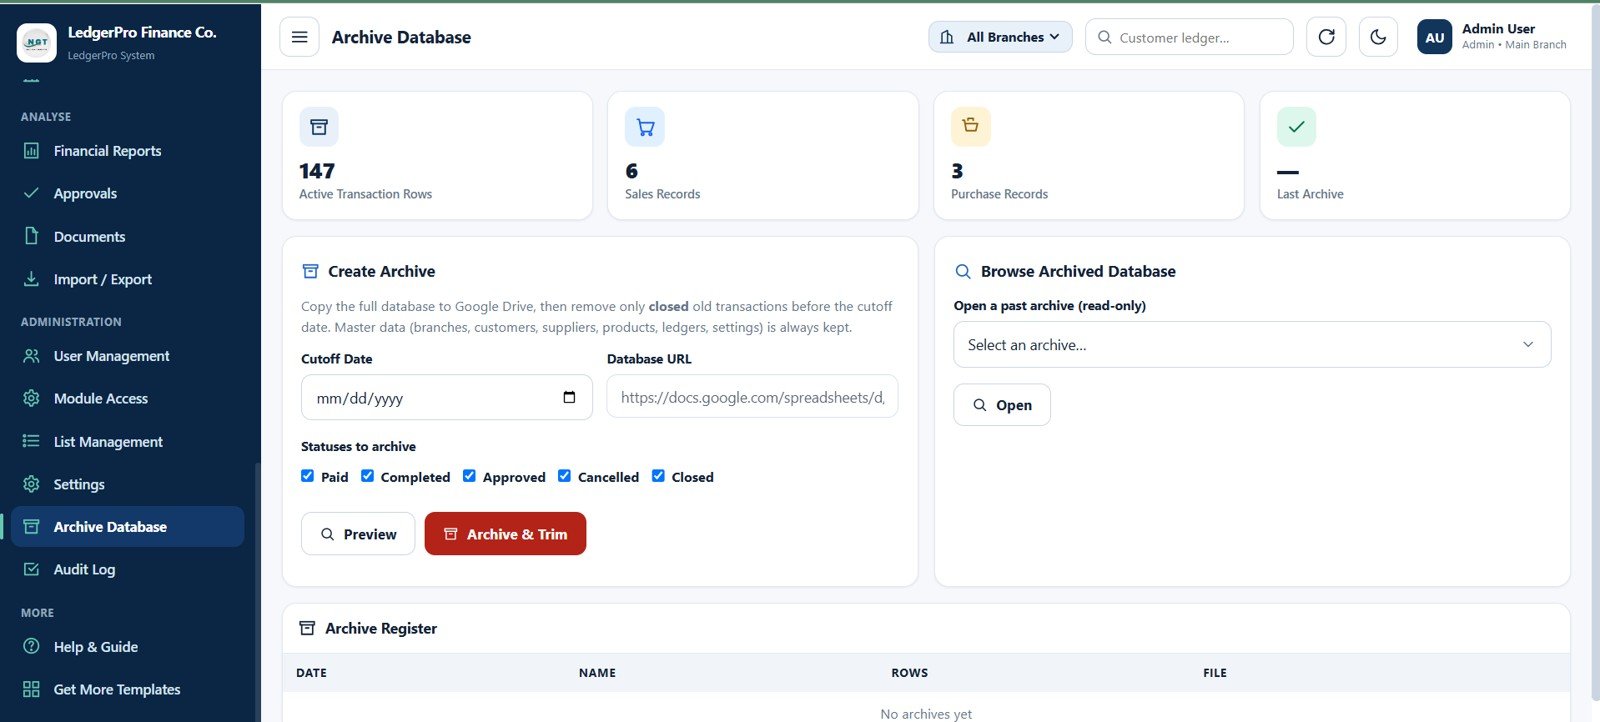Click the Module Access gear icon

point(31,398)
